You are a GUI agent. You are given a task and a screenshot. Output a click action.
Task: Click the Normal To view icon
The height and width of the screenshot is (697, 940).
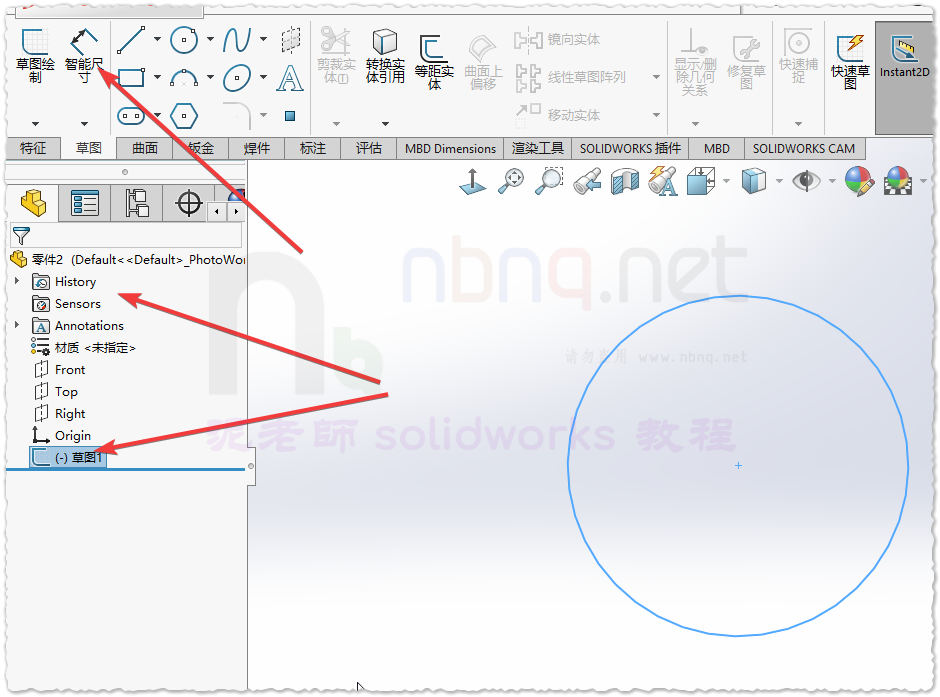point(472,182)
